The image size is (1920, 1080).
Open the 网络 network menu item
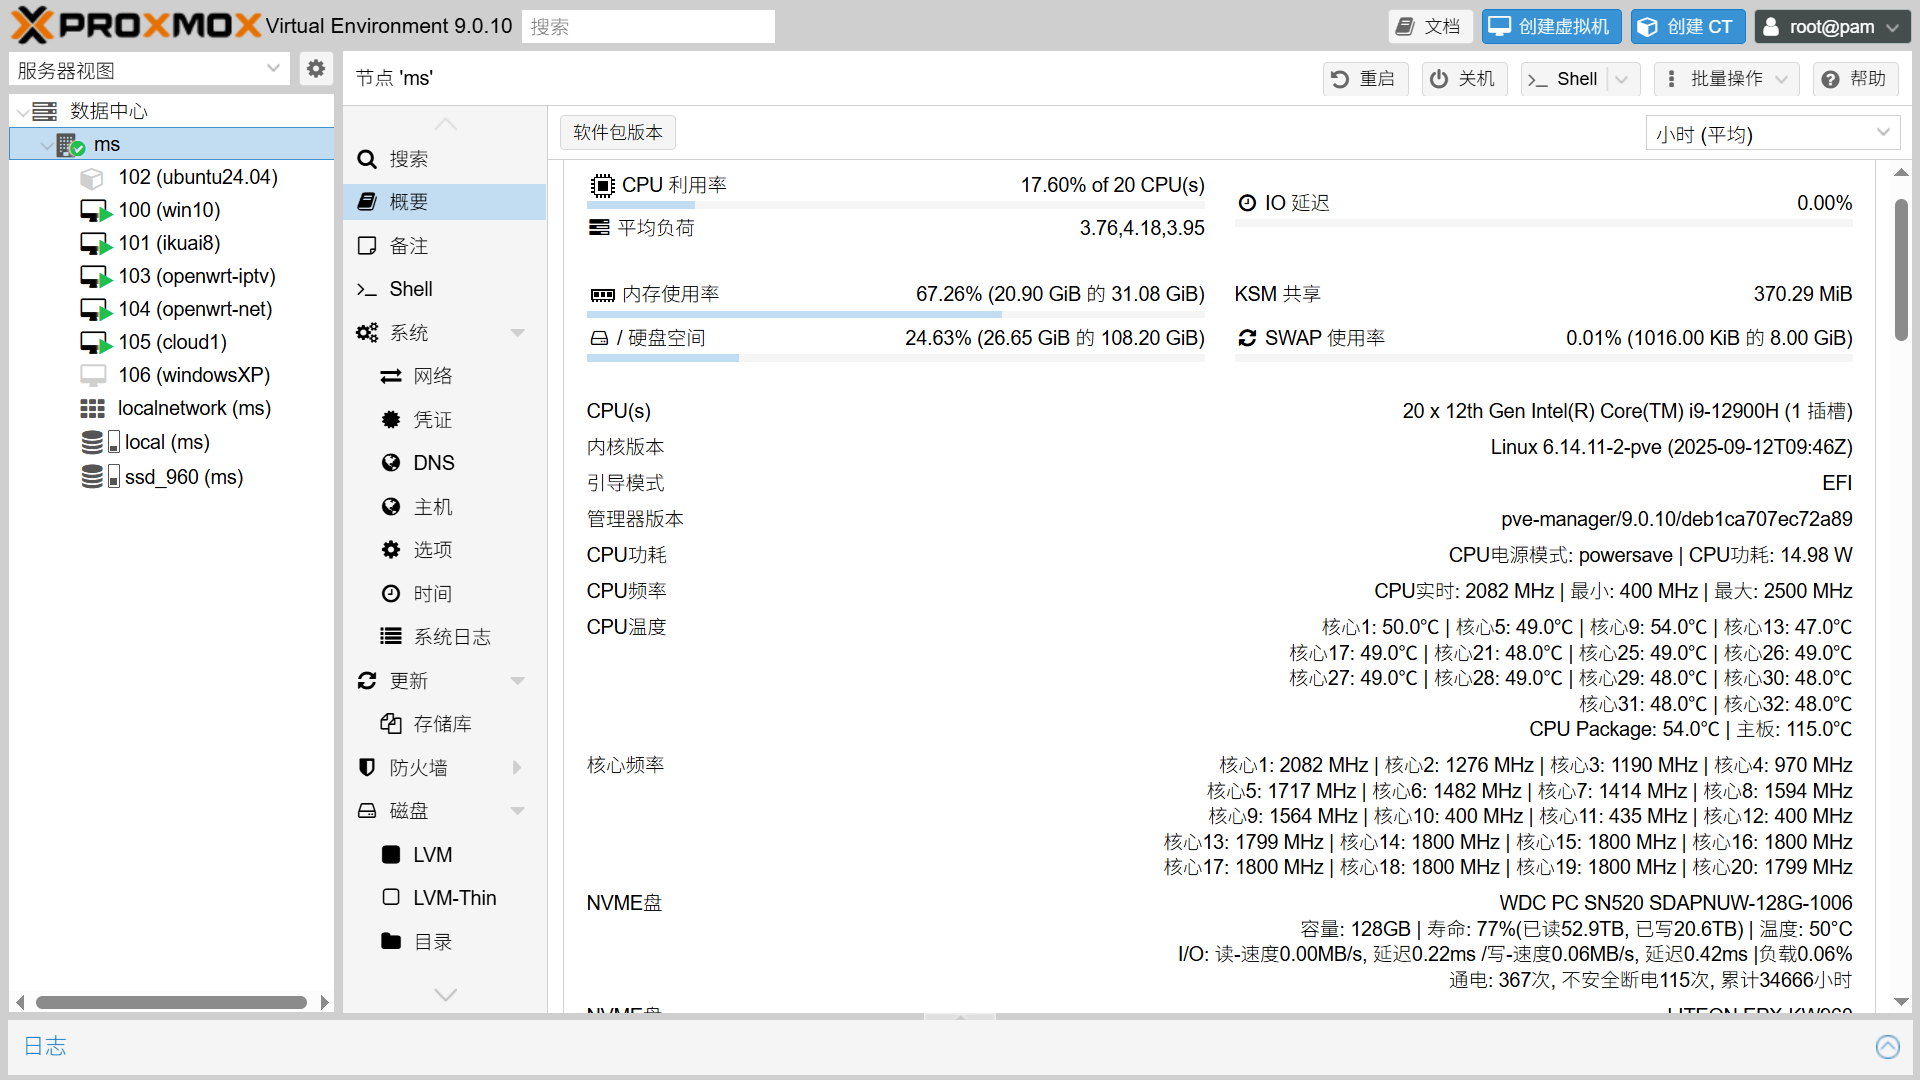coord(432,376)
